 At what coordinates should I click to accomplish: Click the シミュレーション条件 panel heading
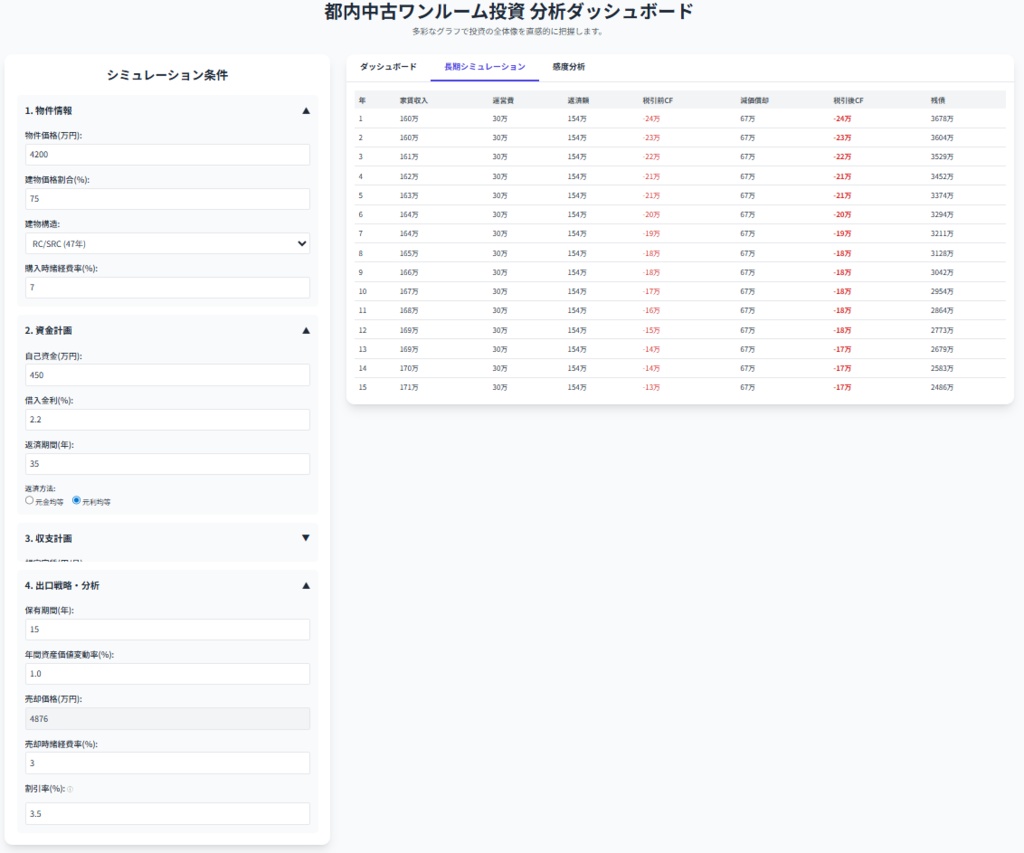pos(167,75)
